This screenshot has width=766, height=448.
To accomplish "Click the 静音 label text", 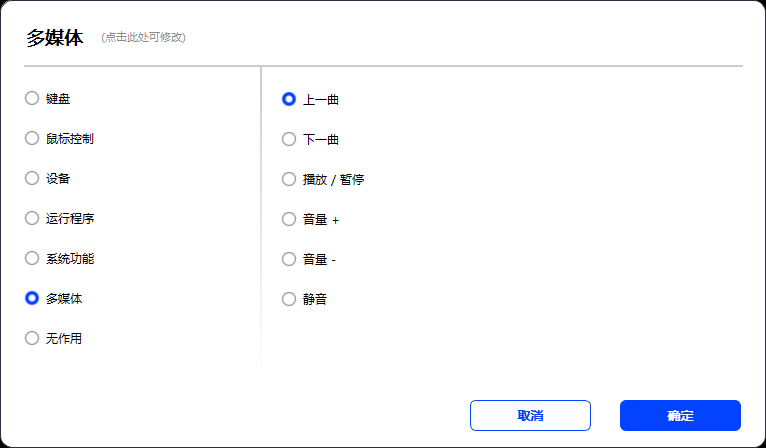I will (x=315, y=299).
